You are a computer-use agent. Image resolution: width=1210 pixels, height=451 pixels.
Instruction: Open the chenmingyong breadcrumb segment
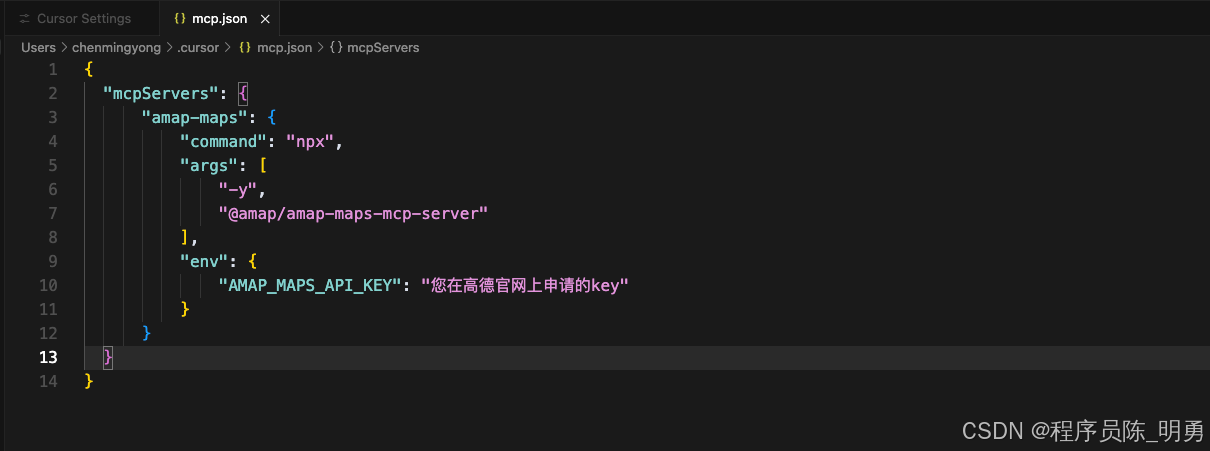click(x=117, y=47)
